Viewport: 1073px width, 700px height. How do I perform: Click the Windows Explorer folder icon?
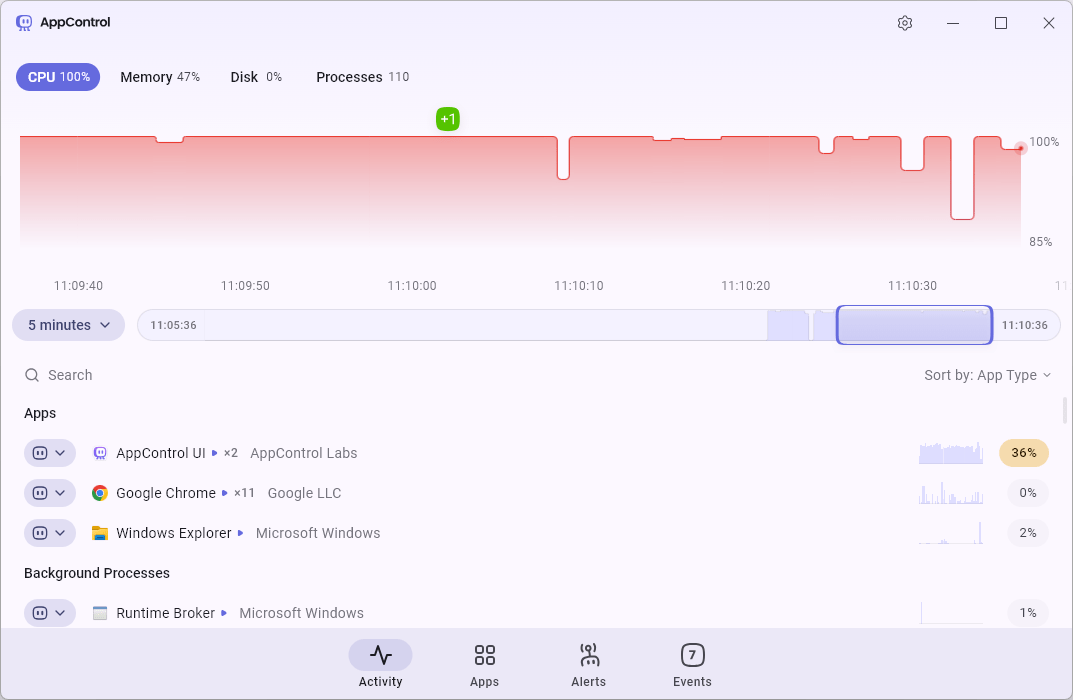(x=100, y=533)
